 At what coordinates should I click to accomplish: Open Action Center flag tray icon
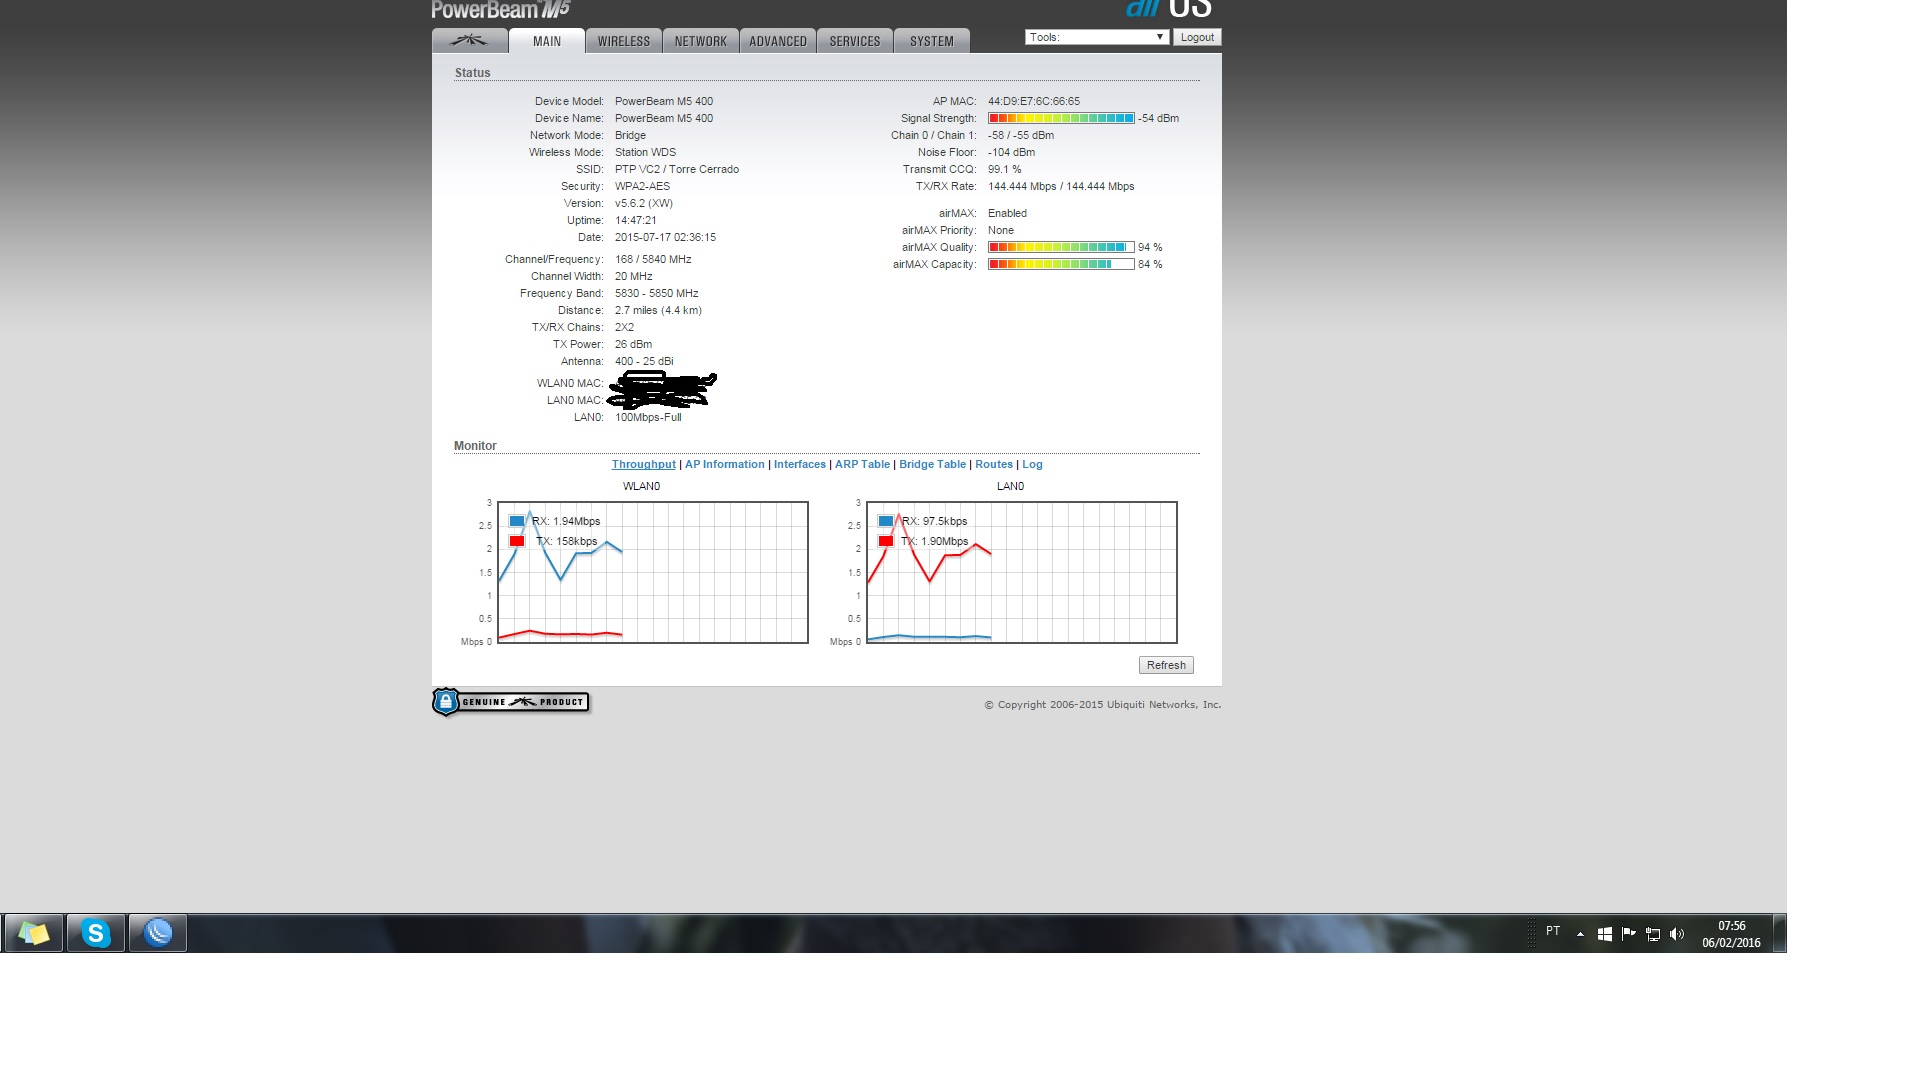point(1629,933)
